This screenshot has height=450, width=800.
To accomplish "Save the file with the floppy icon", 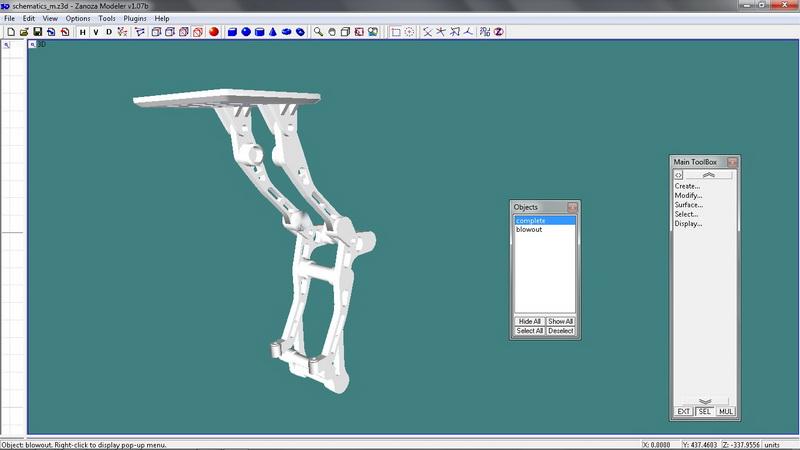I will coord(37,32).
